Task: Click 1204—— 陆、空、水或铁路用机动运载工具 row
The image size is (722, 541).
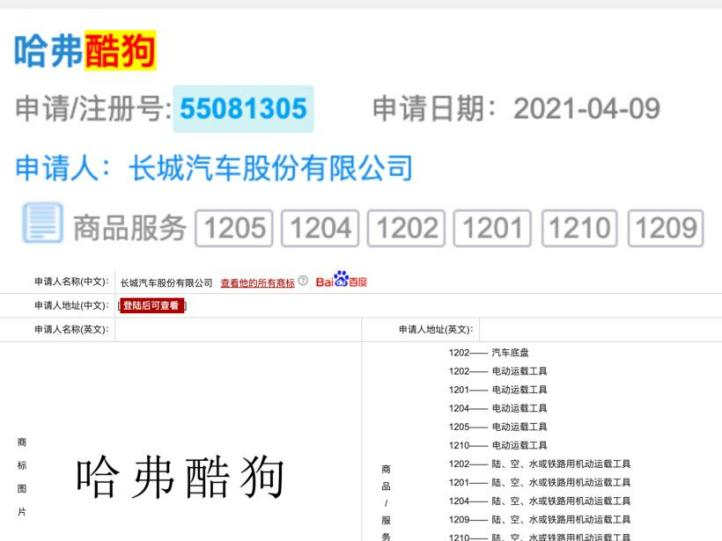Action: (x=540, y=500)
